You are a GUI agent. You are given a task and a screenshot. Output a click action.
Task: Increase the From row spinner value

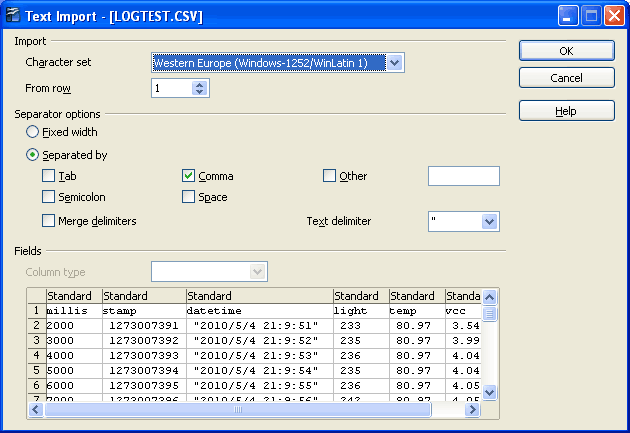click(200, 84)
